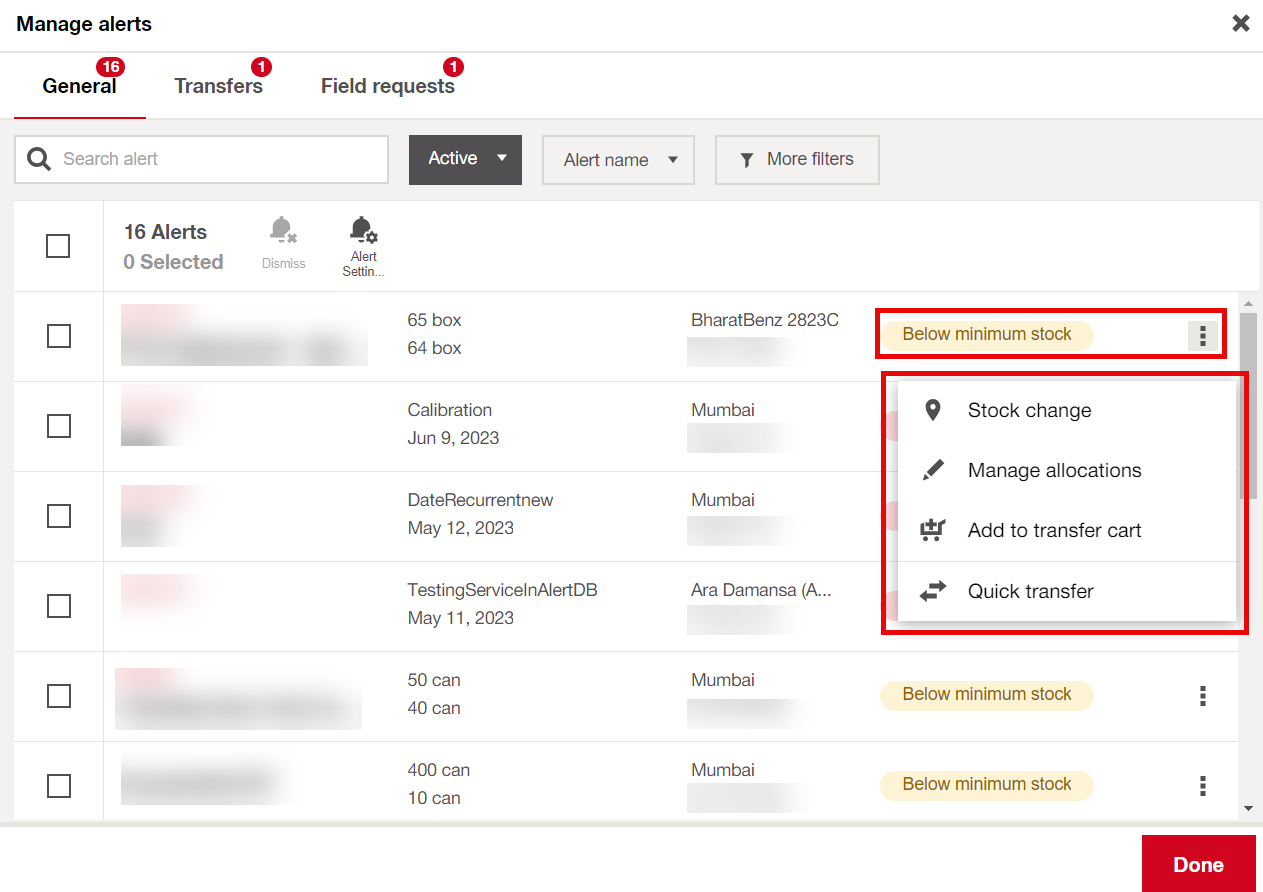
Task: Click the funnel icon in More filters
Action: 747,160
